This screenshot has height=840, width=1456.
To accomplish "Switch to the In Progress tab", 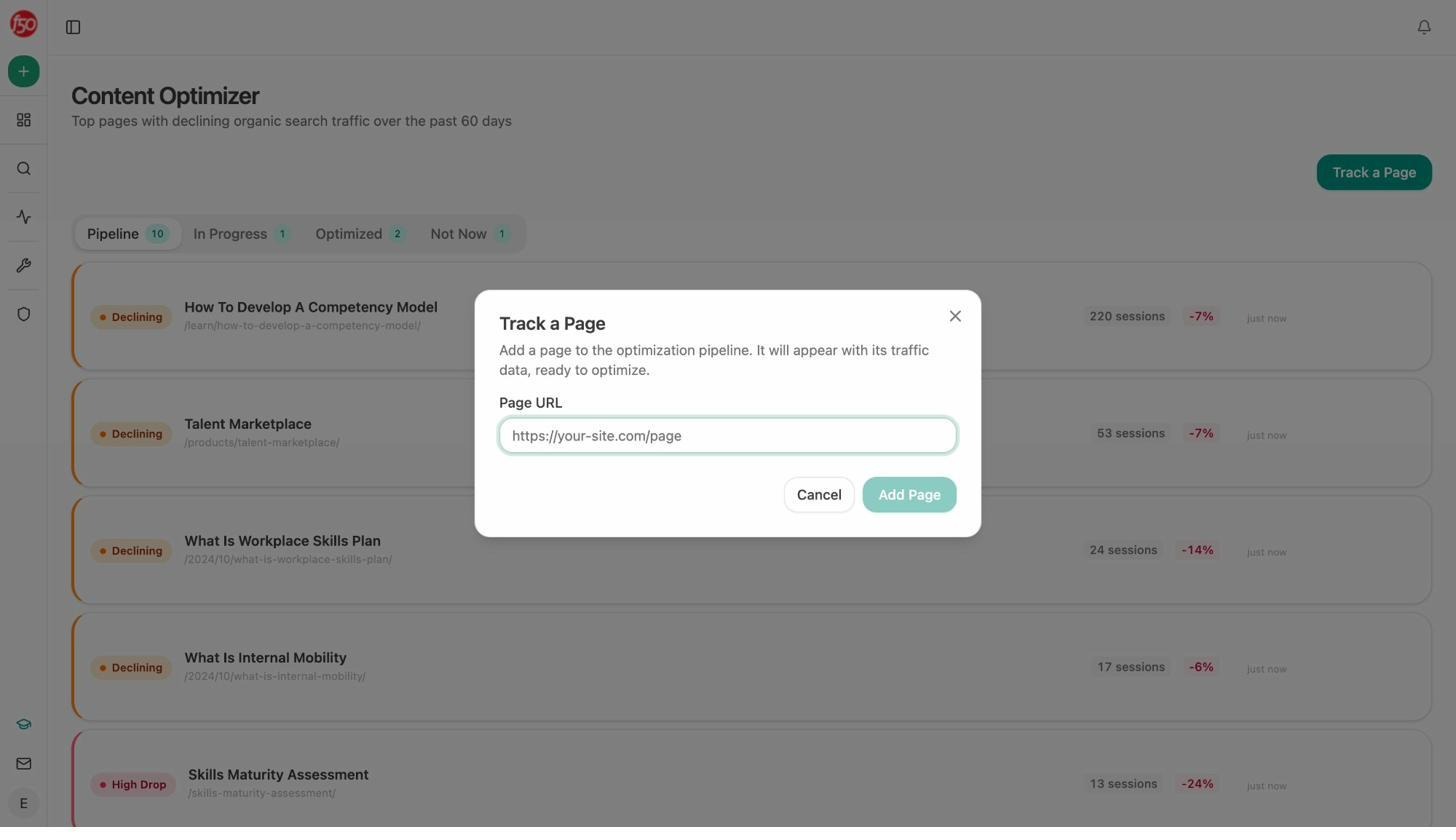I will pyautogui.click(x=241, y=233).
